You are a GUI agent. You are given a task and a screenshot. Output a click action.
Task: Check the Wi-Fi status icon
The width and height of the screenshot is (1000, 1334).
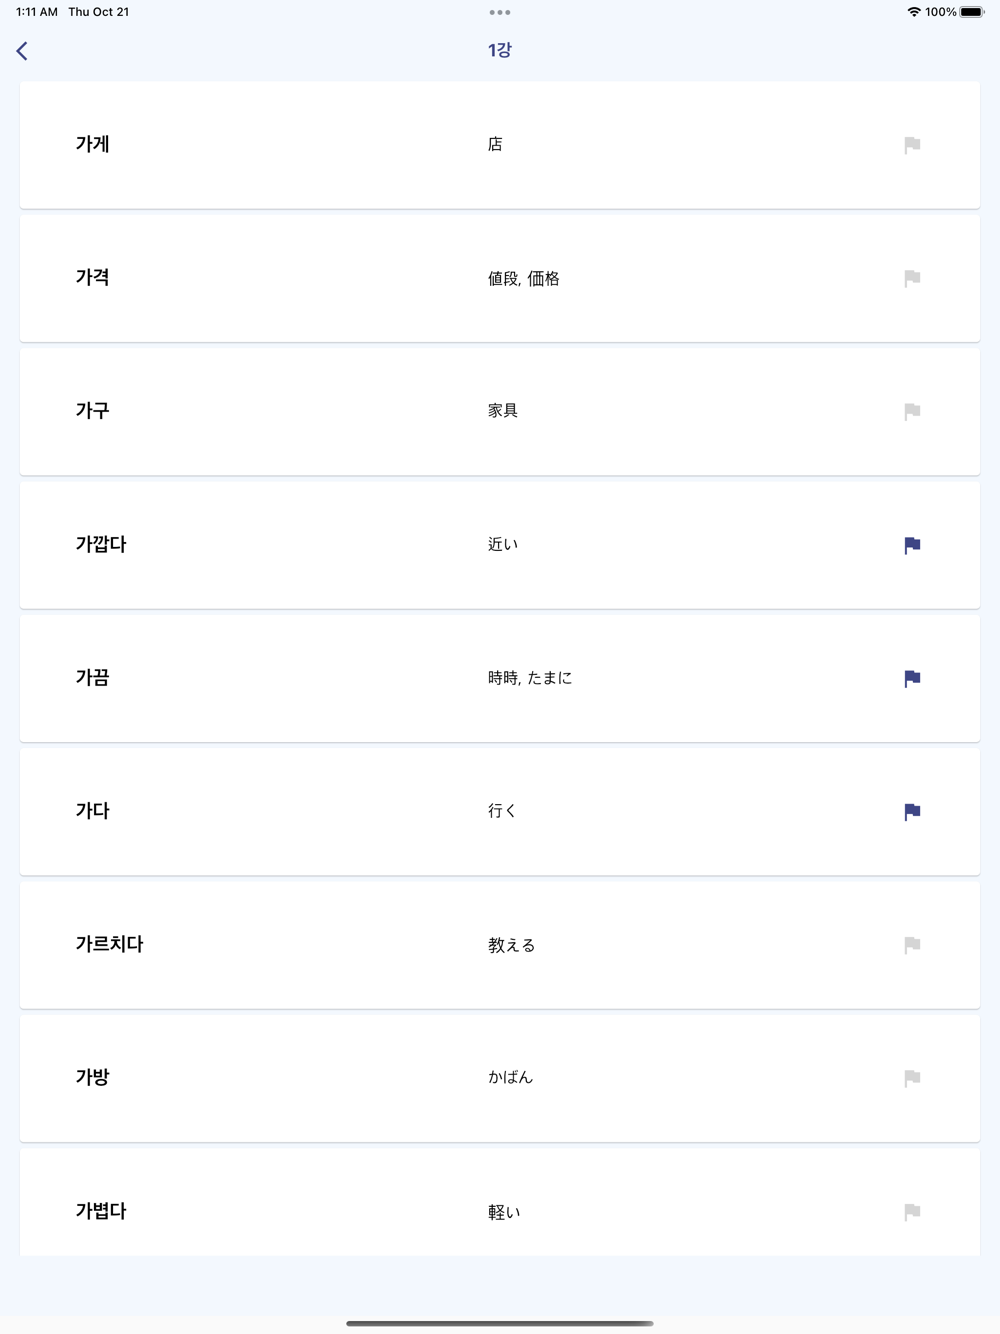913,12
